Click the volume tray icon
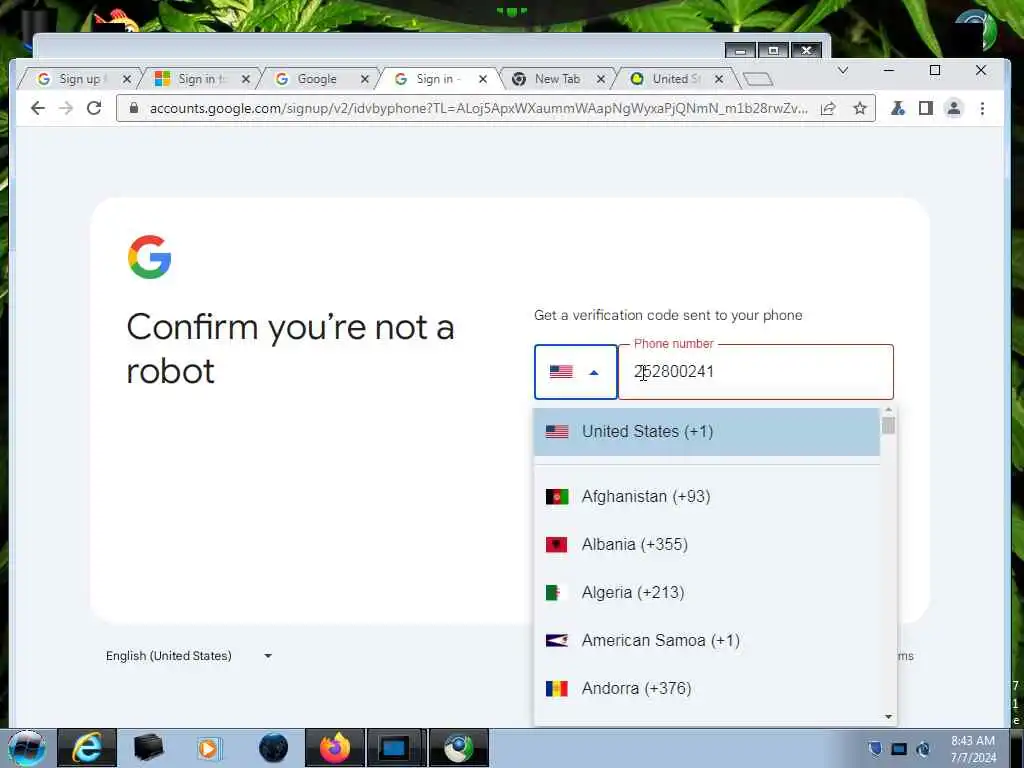This screenshot has height=768, width=1024. 923,749
